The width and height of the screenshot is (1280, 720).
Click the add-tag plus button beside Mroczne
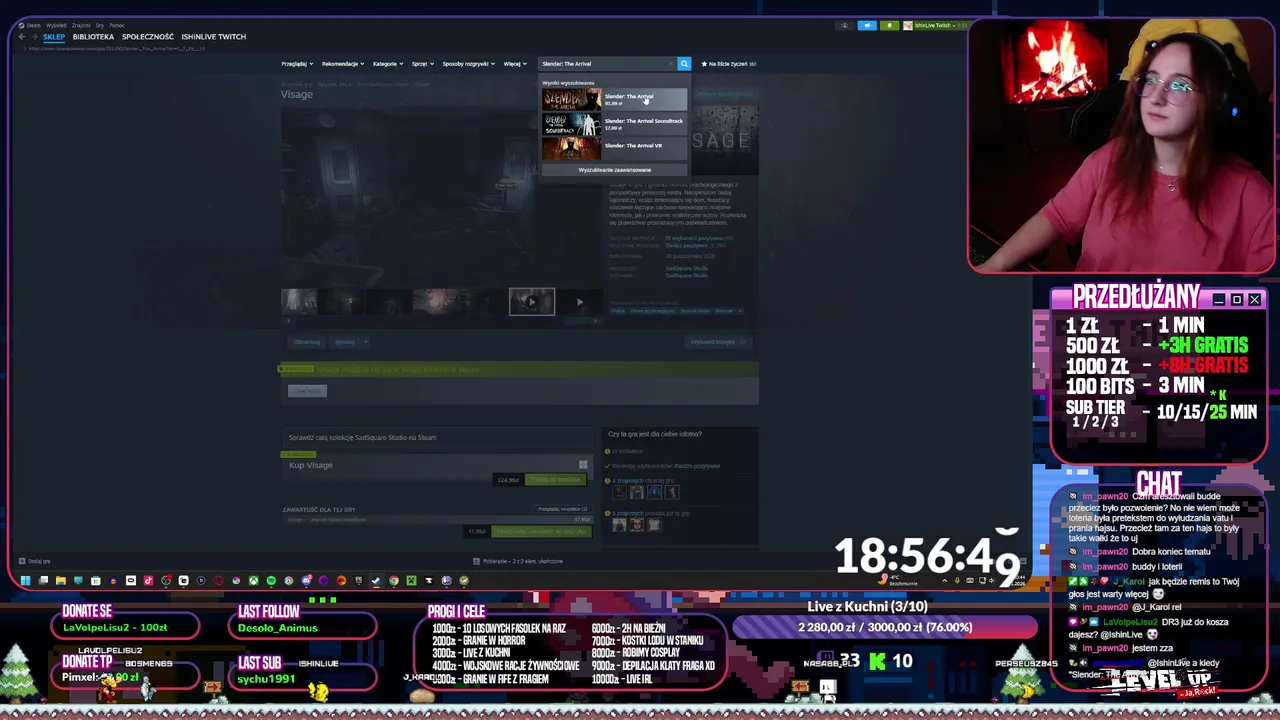pos(740,311)
